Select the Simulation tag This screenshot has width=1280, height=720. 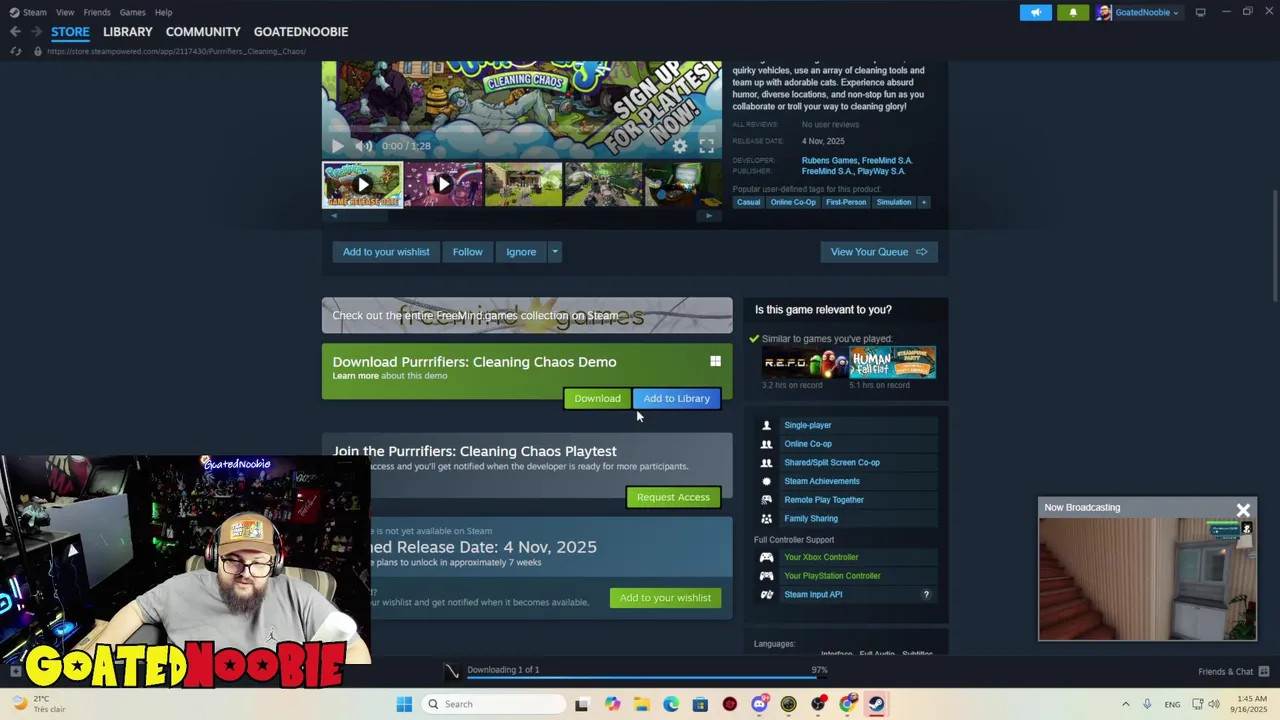(x=894, y=202)
